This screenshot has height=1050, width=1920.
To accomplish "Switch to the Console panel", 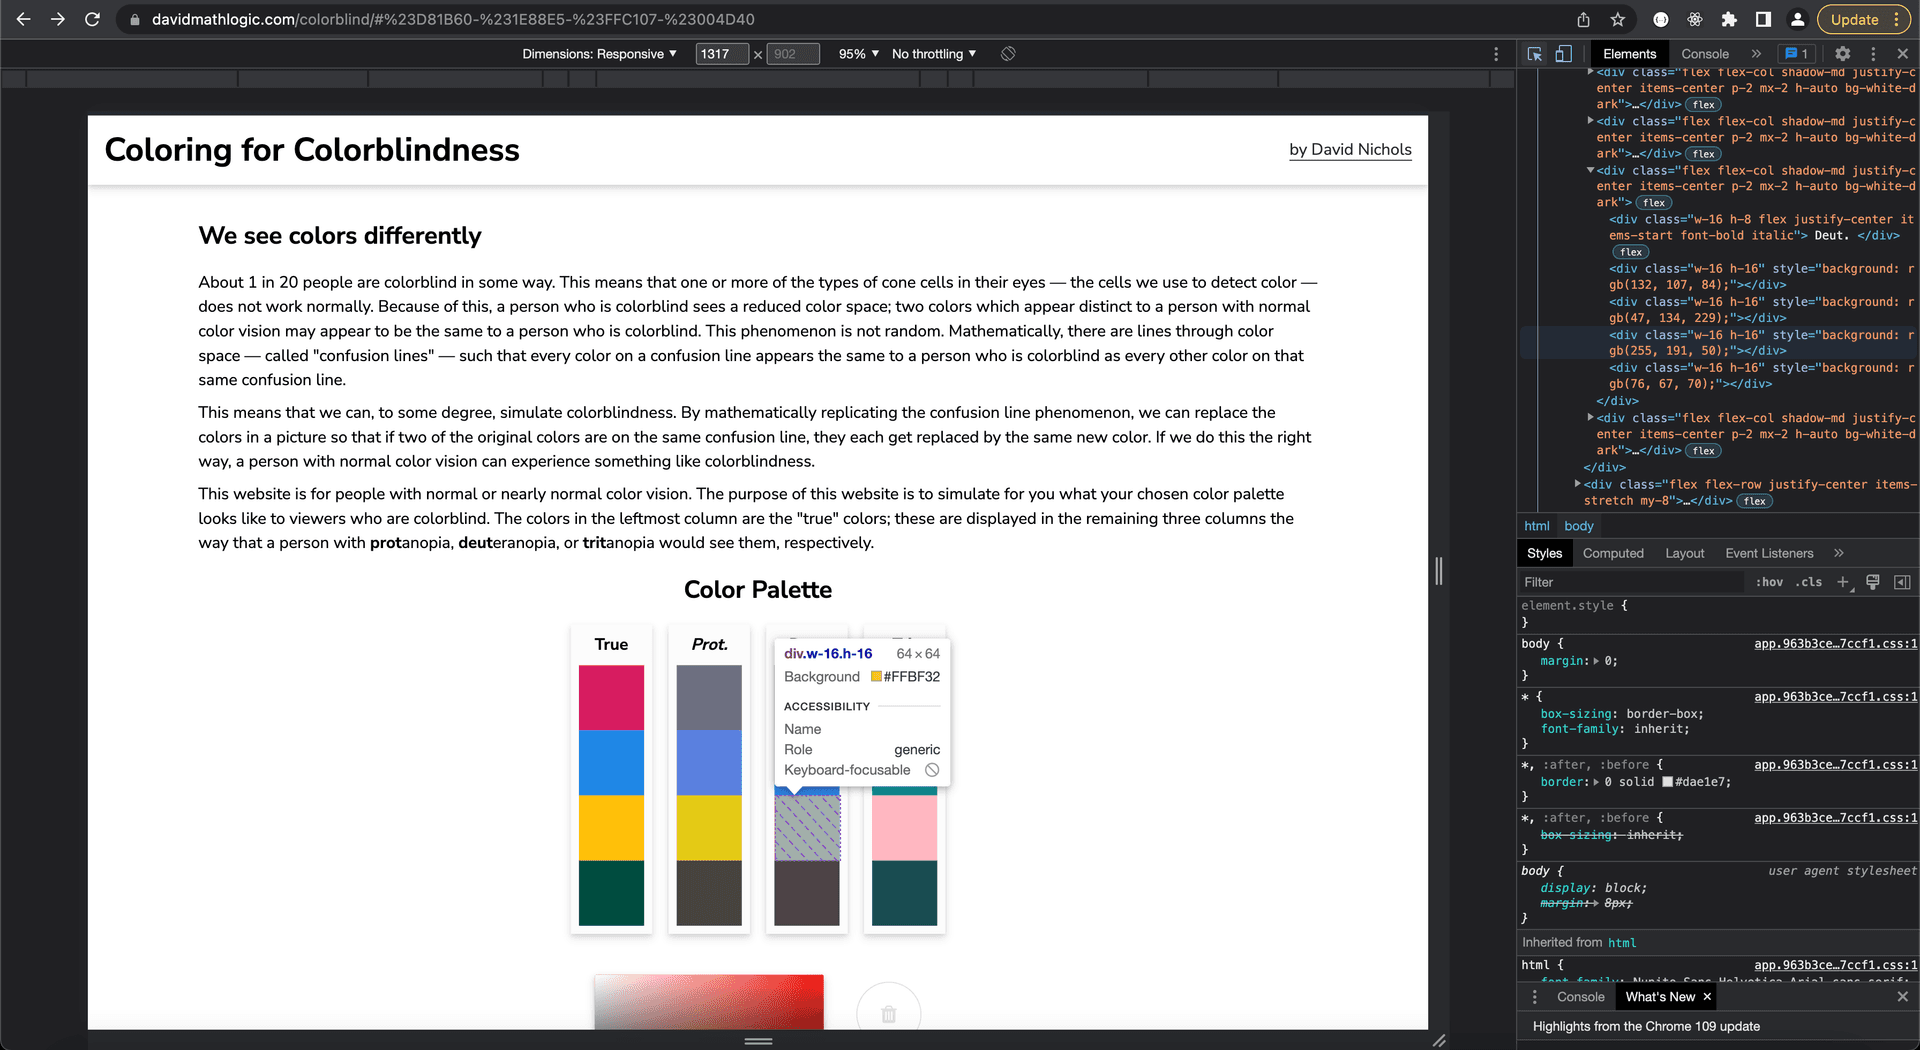I will 1704,54.
